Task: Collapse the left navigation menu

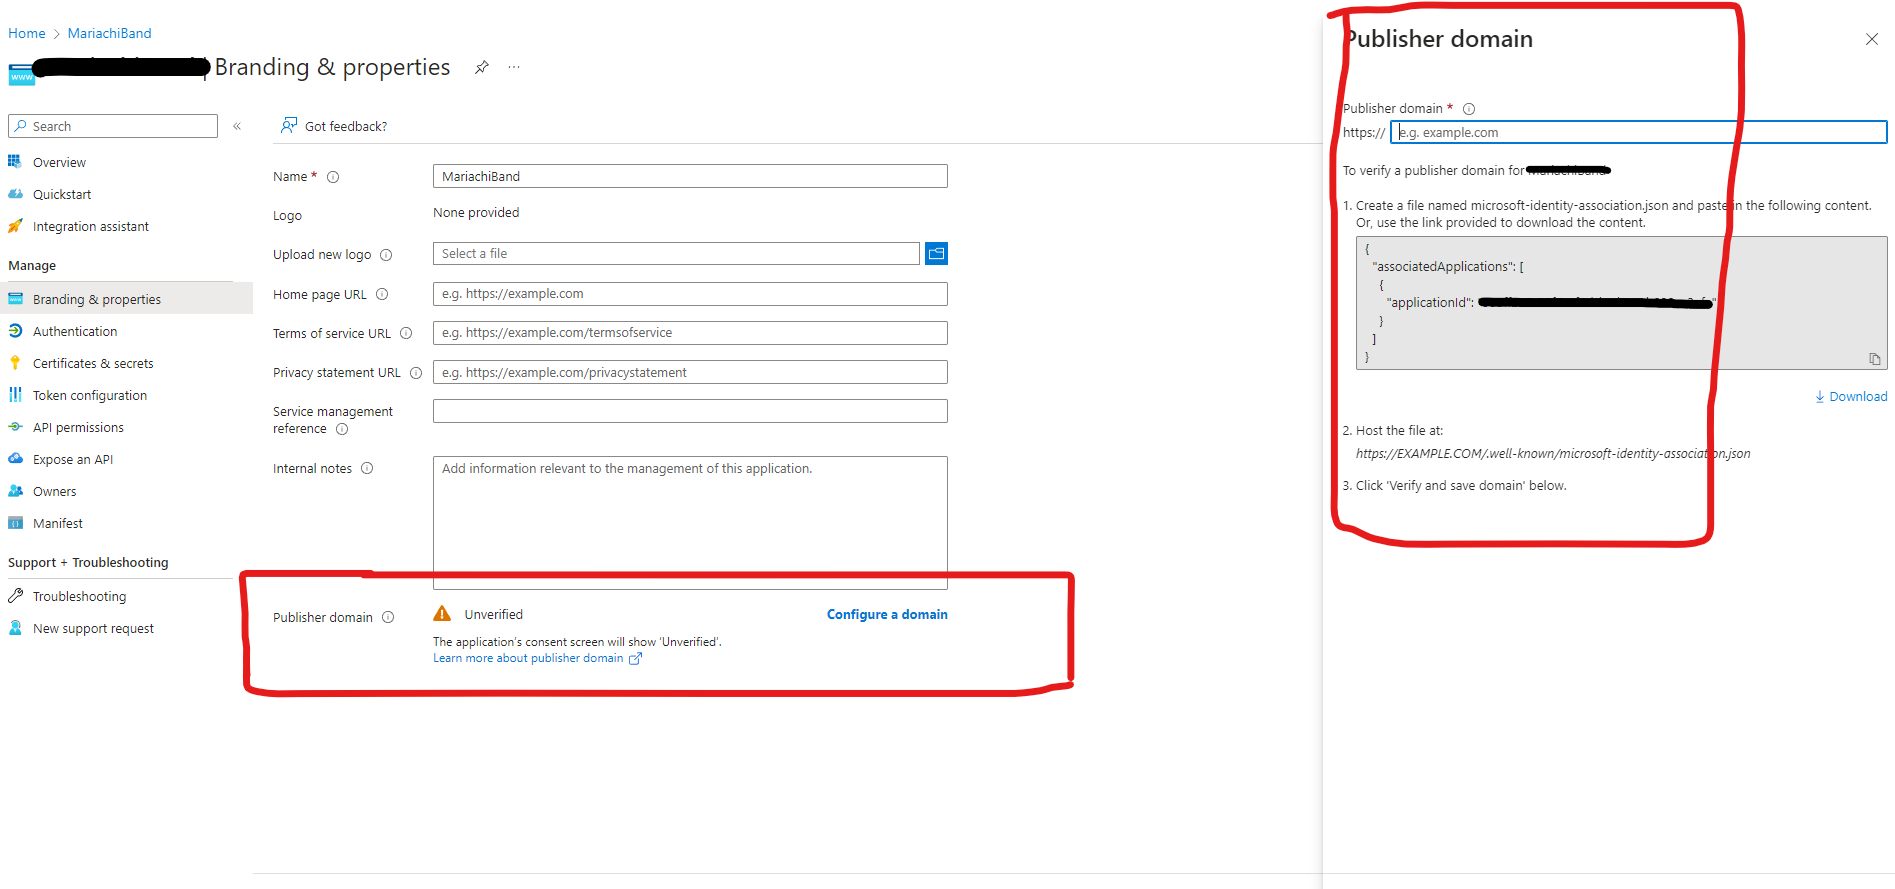Action: click(237, 126)
